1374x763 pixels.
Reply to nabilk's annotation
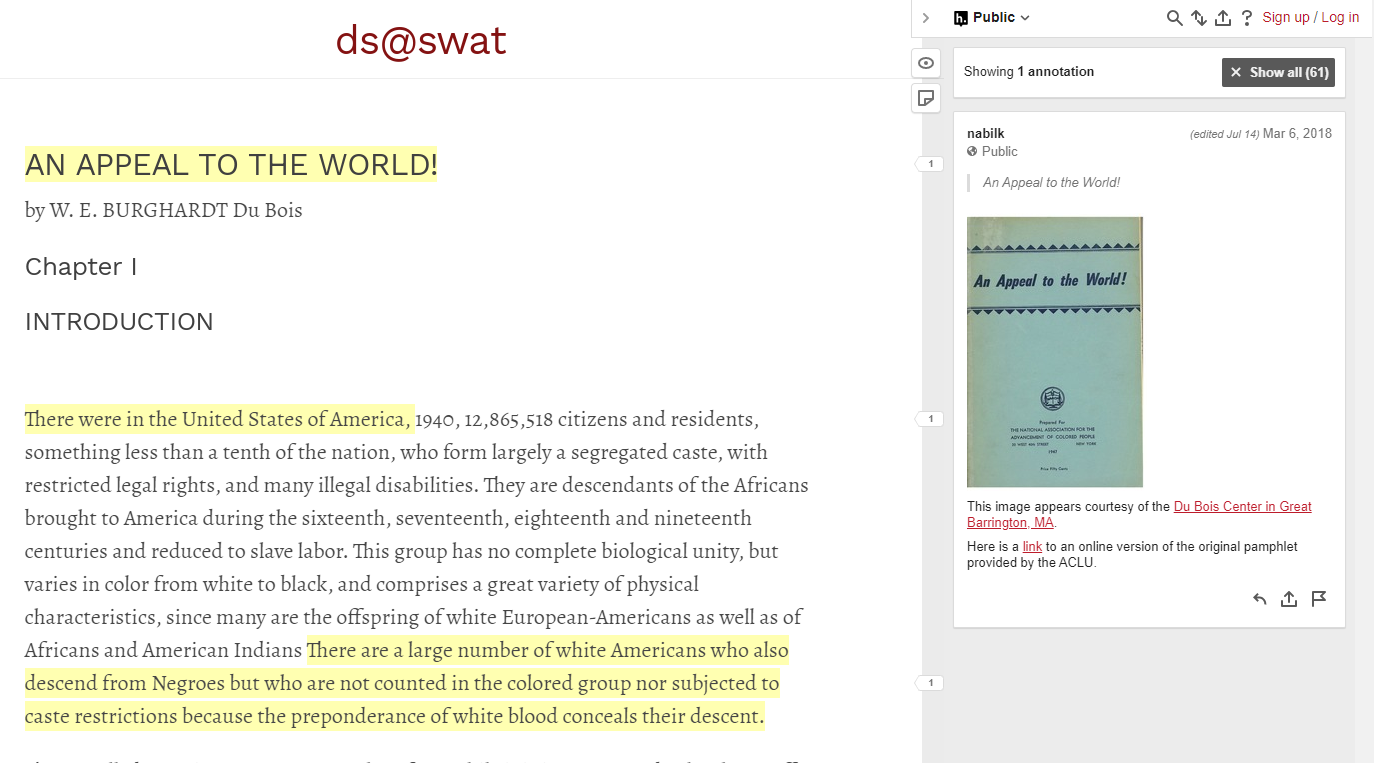pos(1260,599)
